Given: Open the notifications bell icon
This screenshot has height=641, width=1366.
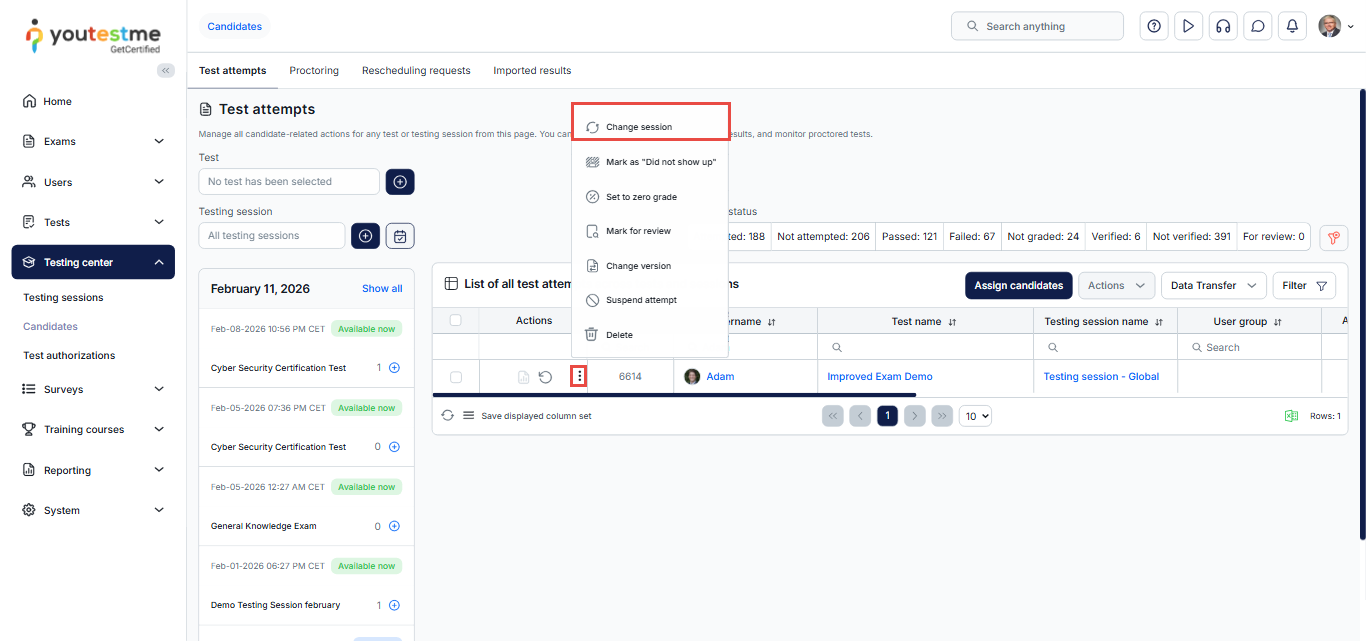Looking at the screenshot, I should coord(1292,26).
